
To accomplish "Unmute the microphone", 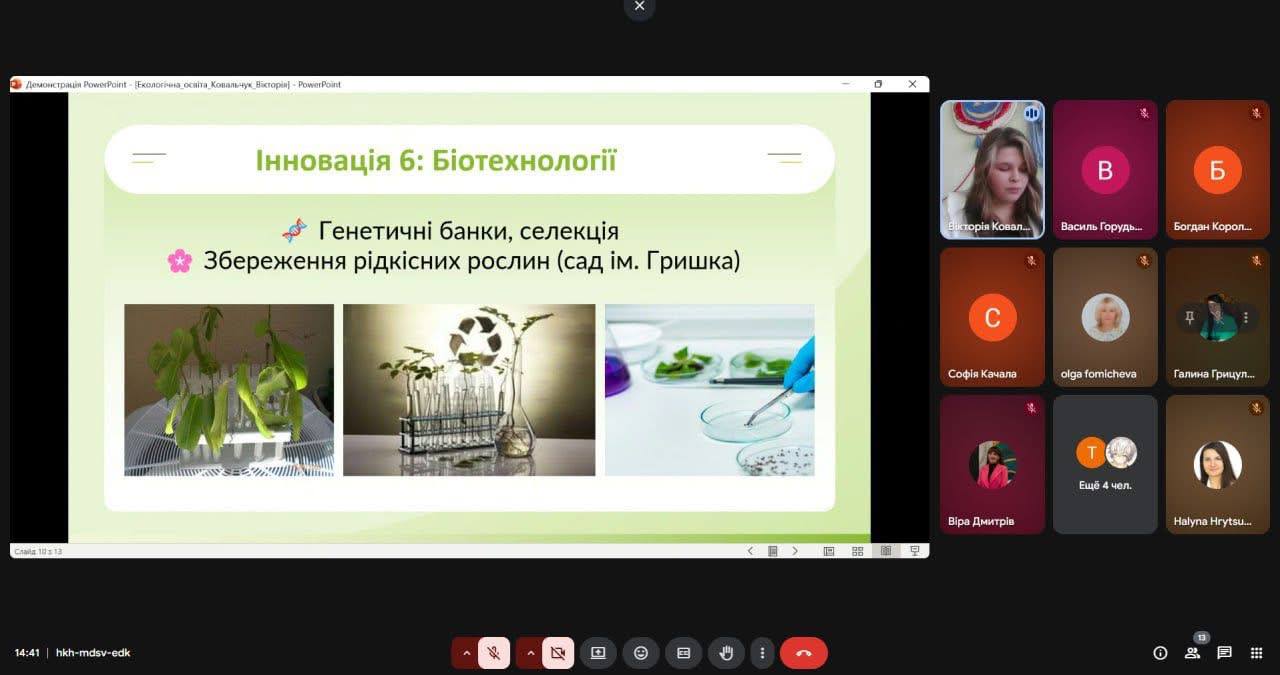I will coord(494,653).
